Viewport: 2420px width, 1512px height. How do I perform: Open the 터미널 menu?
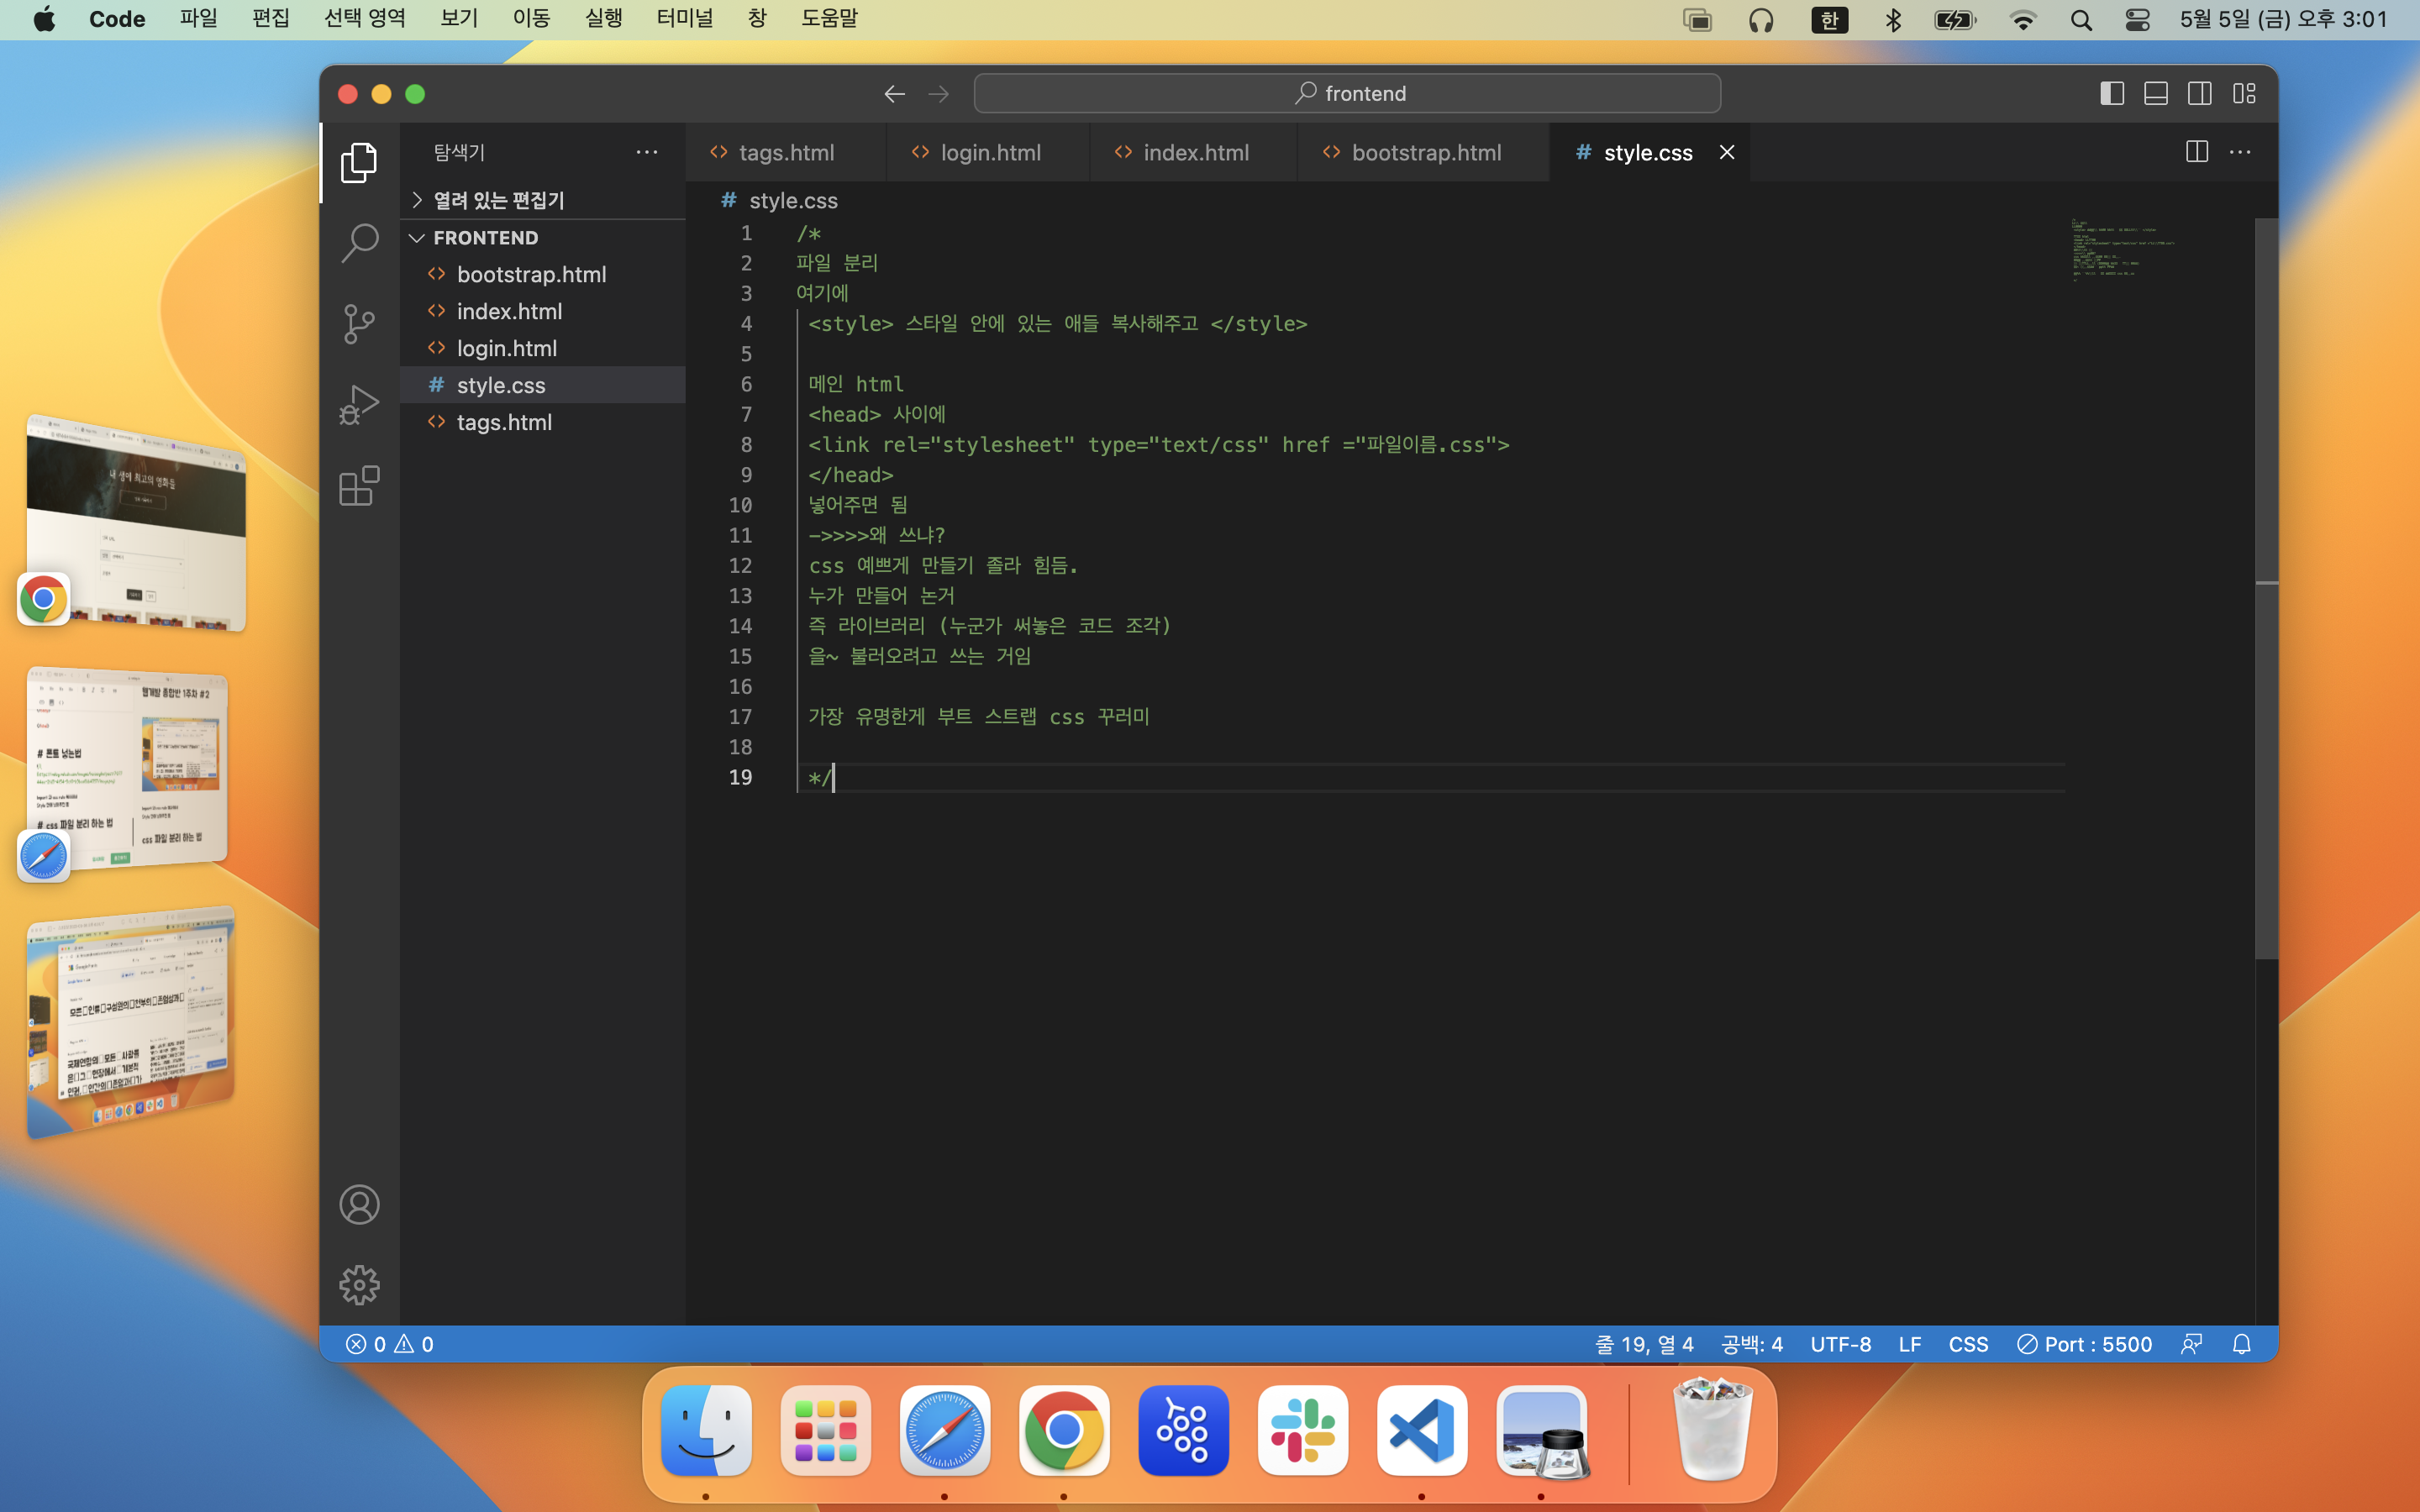(685, 19)
